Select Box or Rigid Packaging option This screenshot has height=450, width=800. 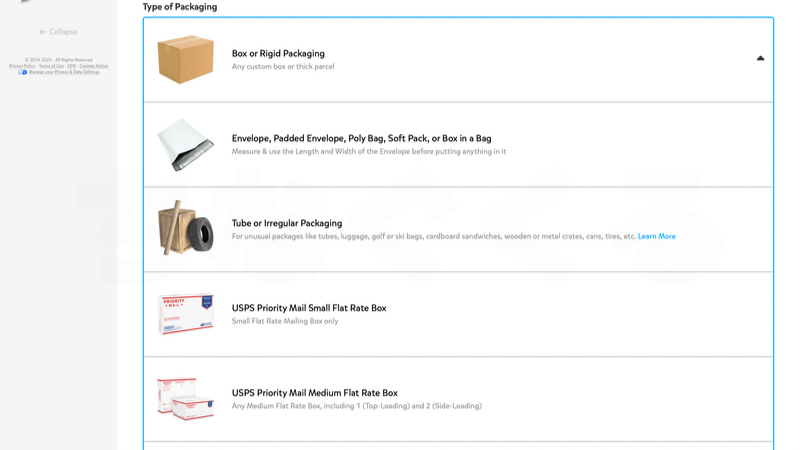(458, 60)
